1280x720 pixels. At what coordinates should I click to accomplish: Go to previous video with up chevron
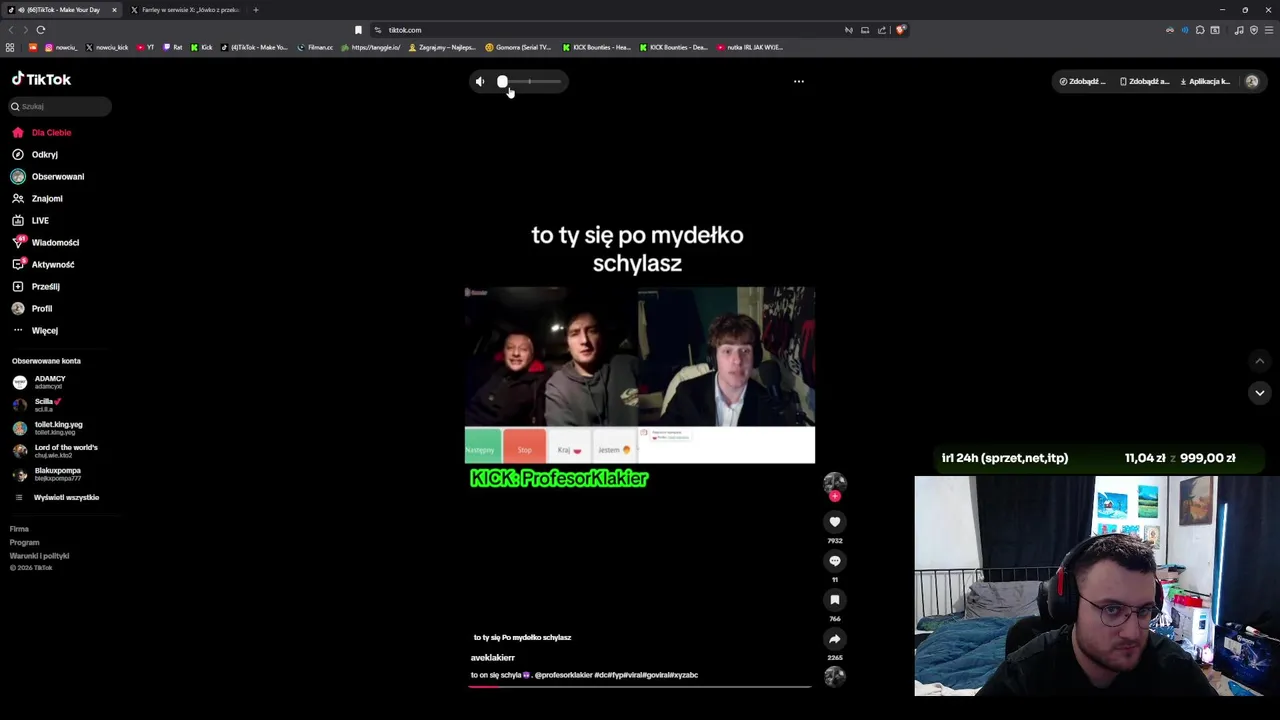pyautogui.click(x=1260, y=361)
